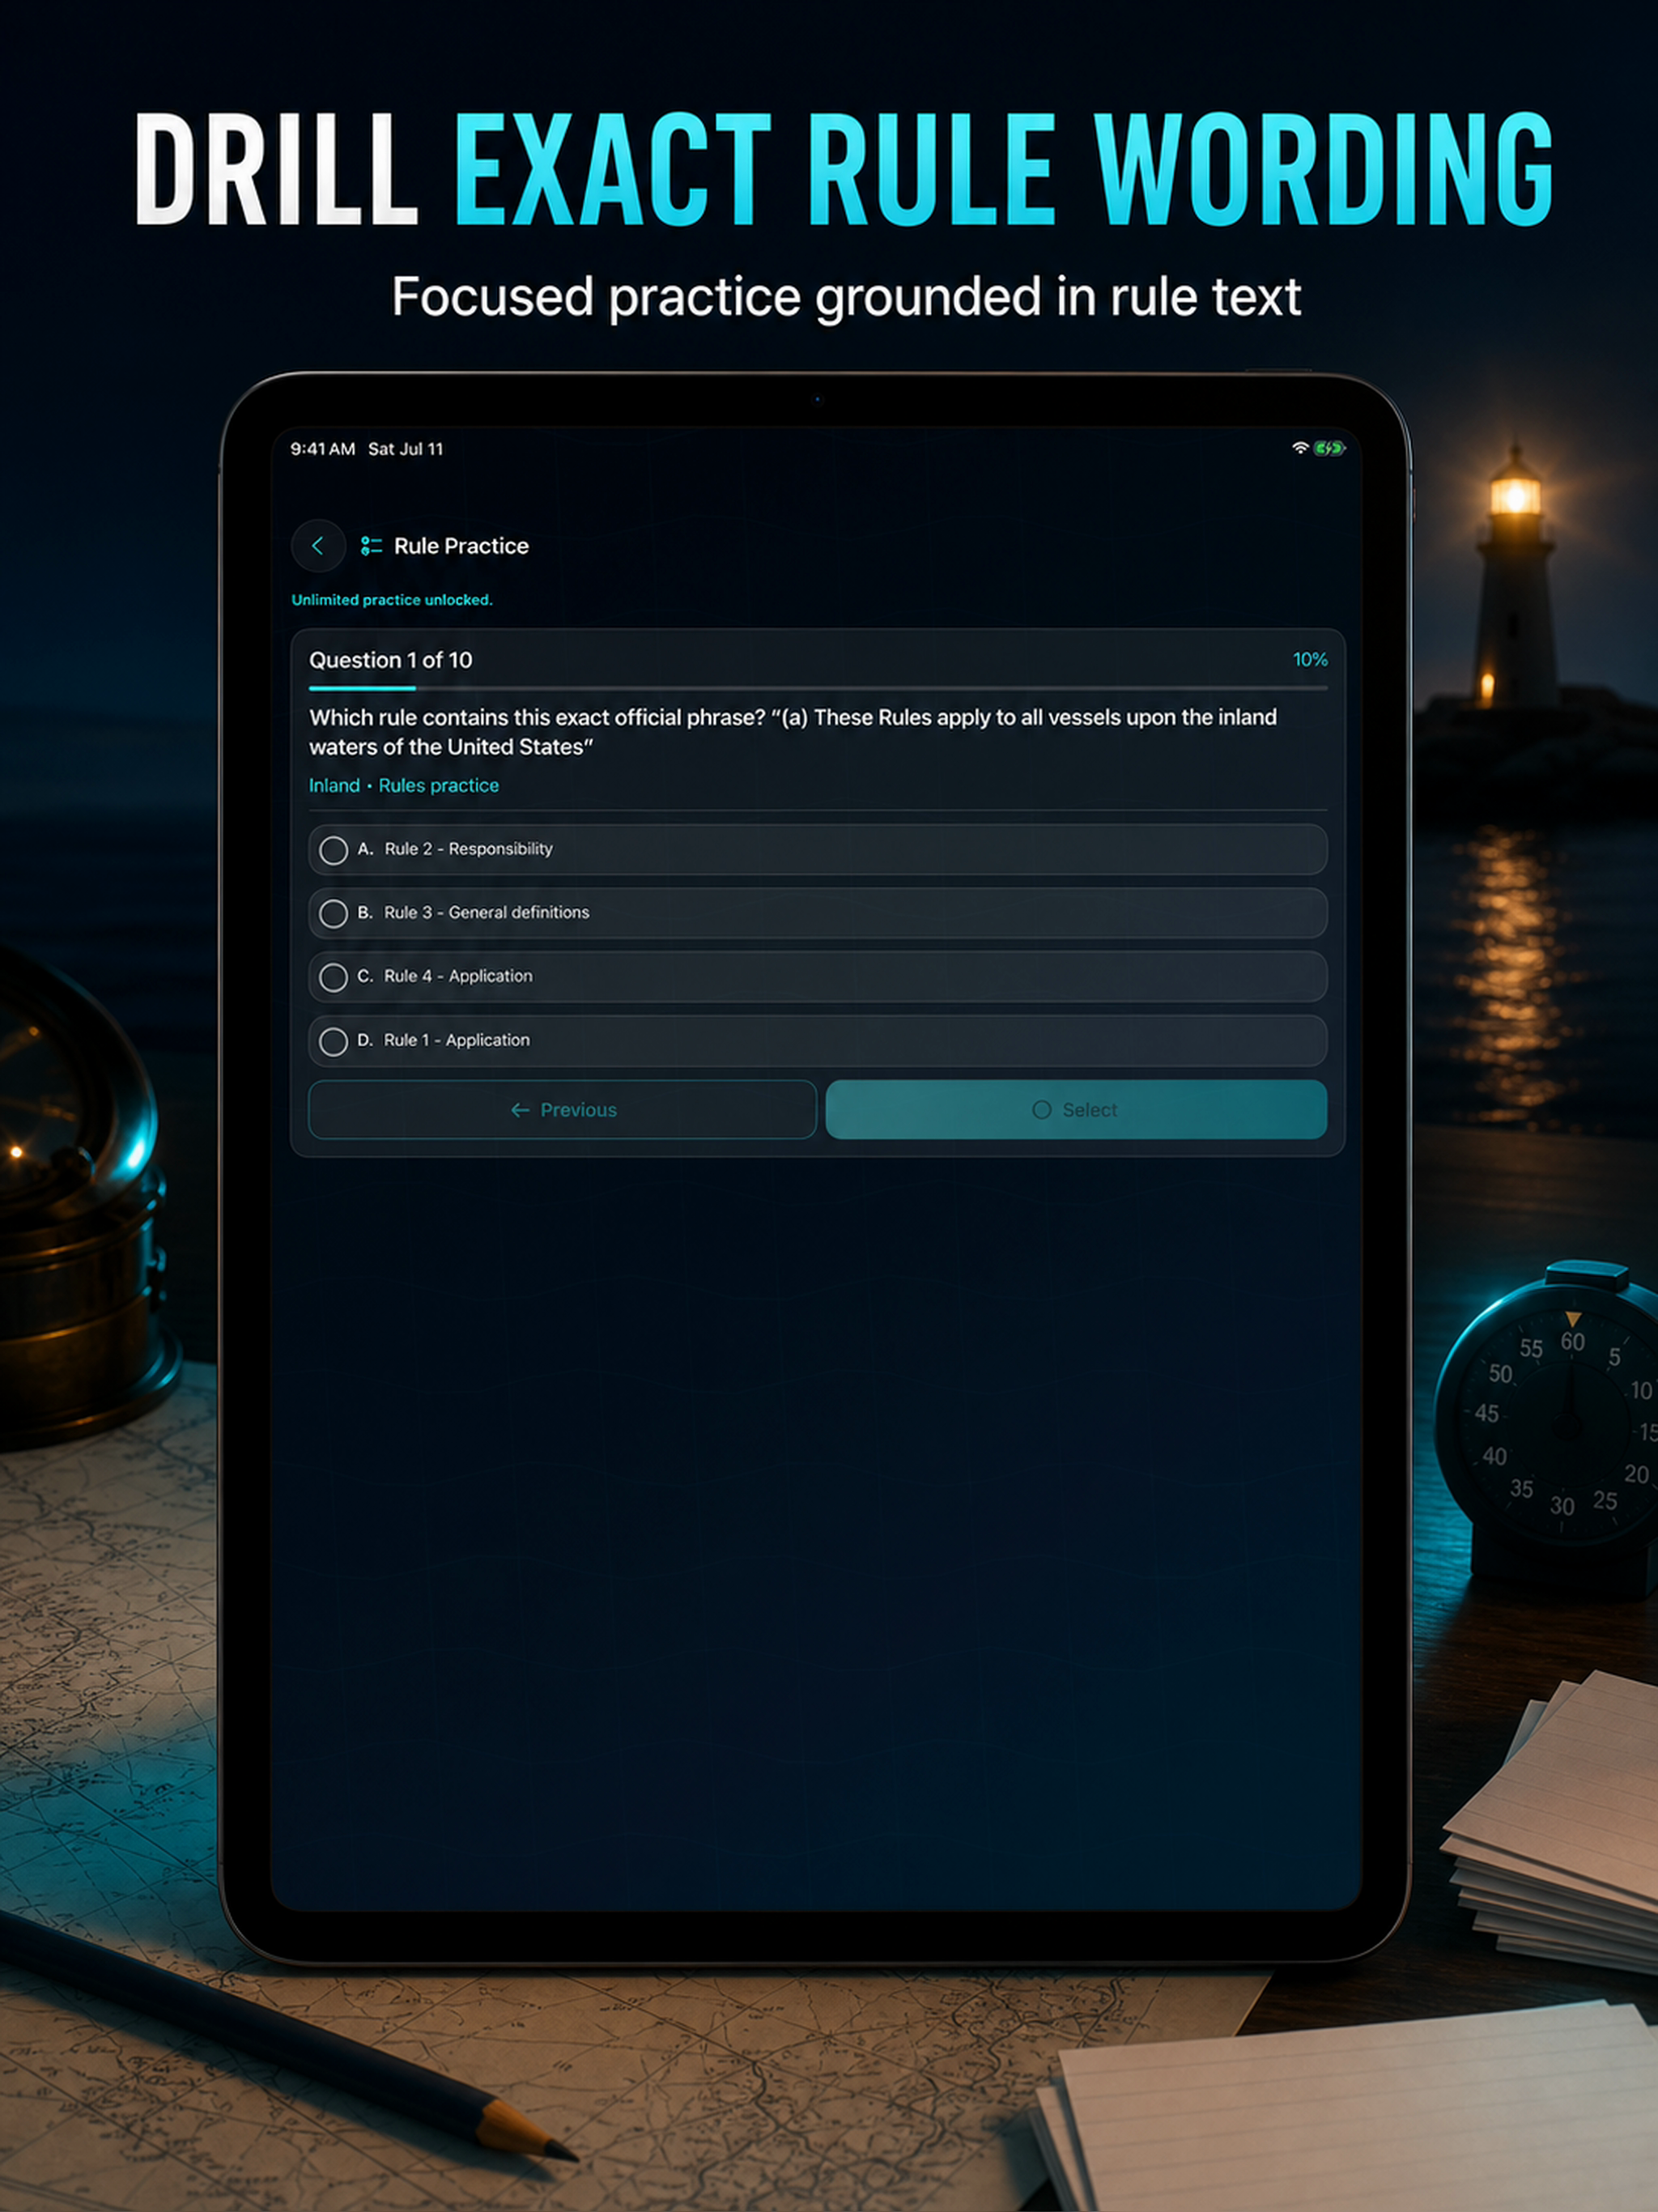Image resolution: width=1658 pixels, height=2212 pixels.
Task: Click the 'Unlimited practice unlocked.' text
Action: [392, 600]
